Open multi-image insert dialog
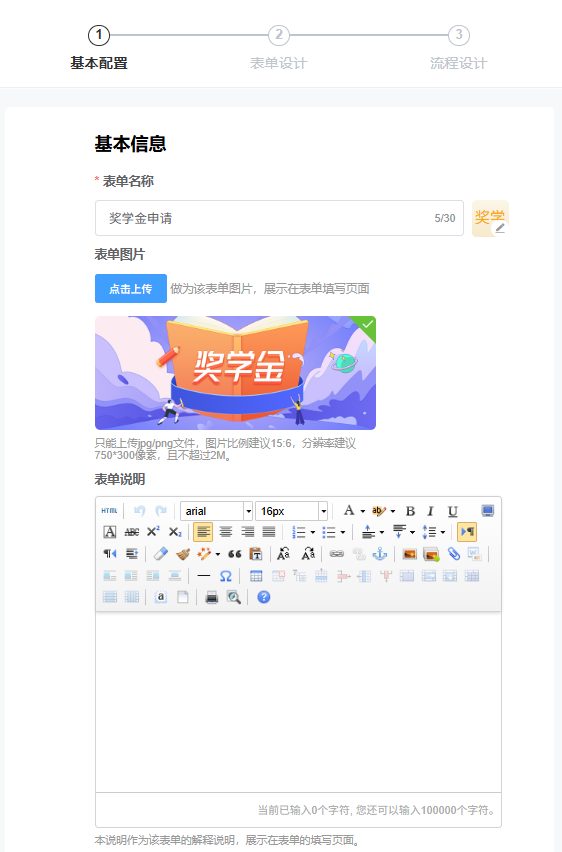Viewport: 562px width, 852px height. click(x=431, y=554)
